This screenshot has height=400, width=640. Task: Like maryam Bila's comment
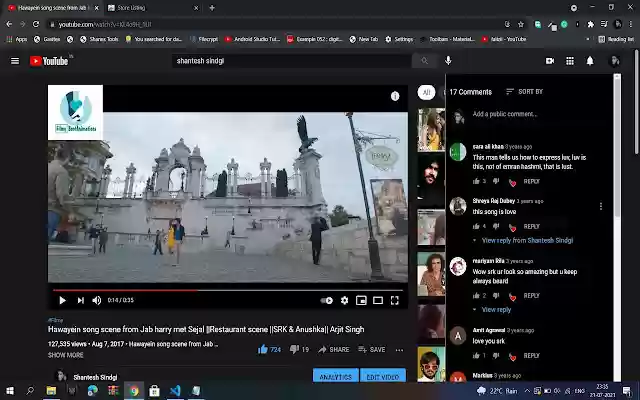click(476, 296)
